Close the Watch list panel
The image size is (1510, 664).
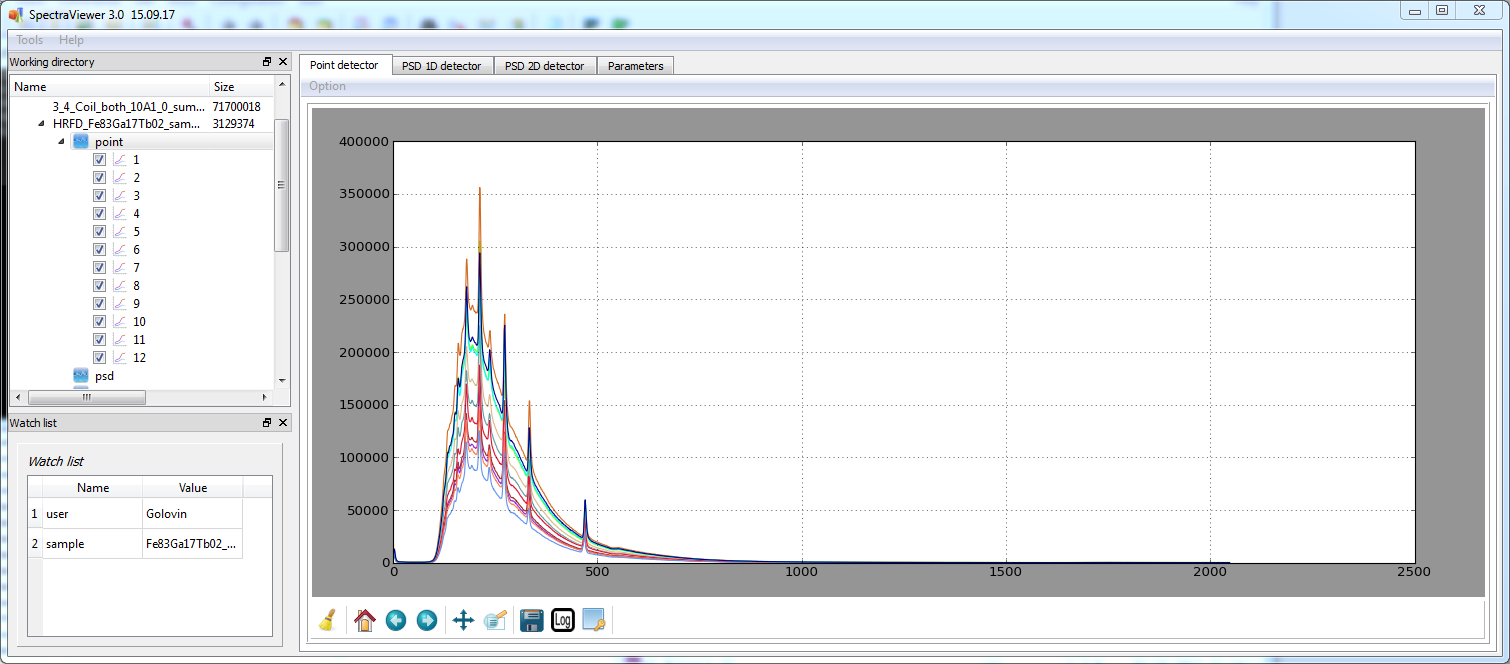283,423
